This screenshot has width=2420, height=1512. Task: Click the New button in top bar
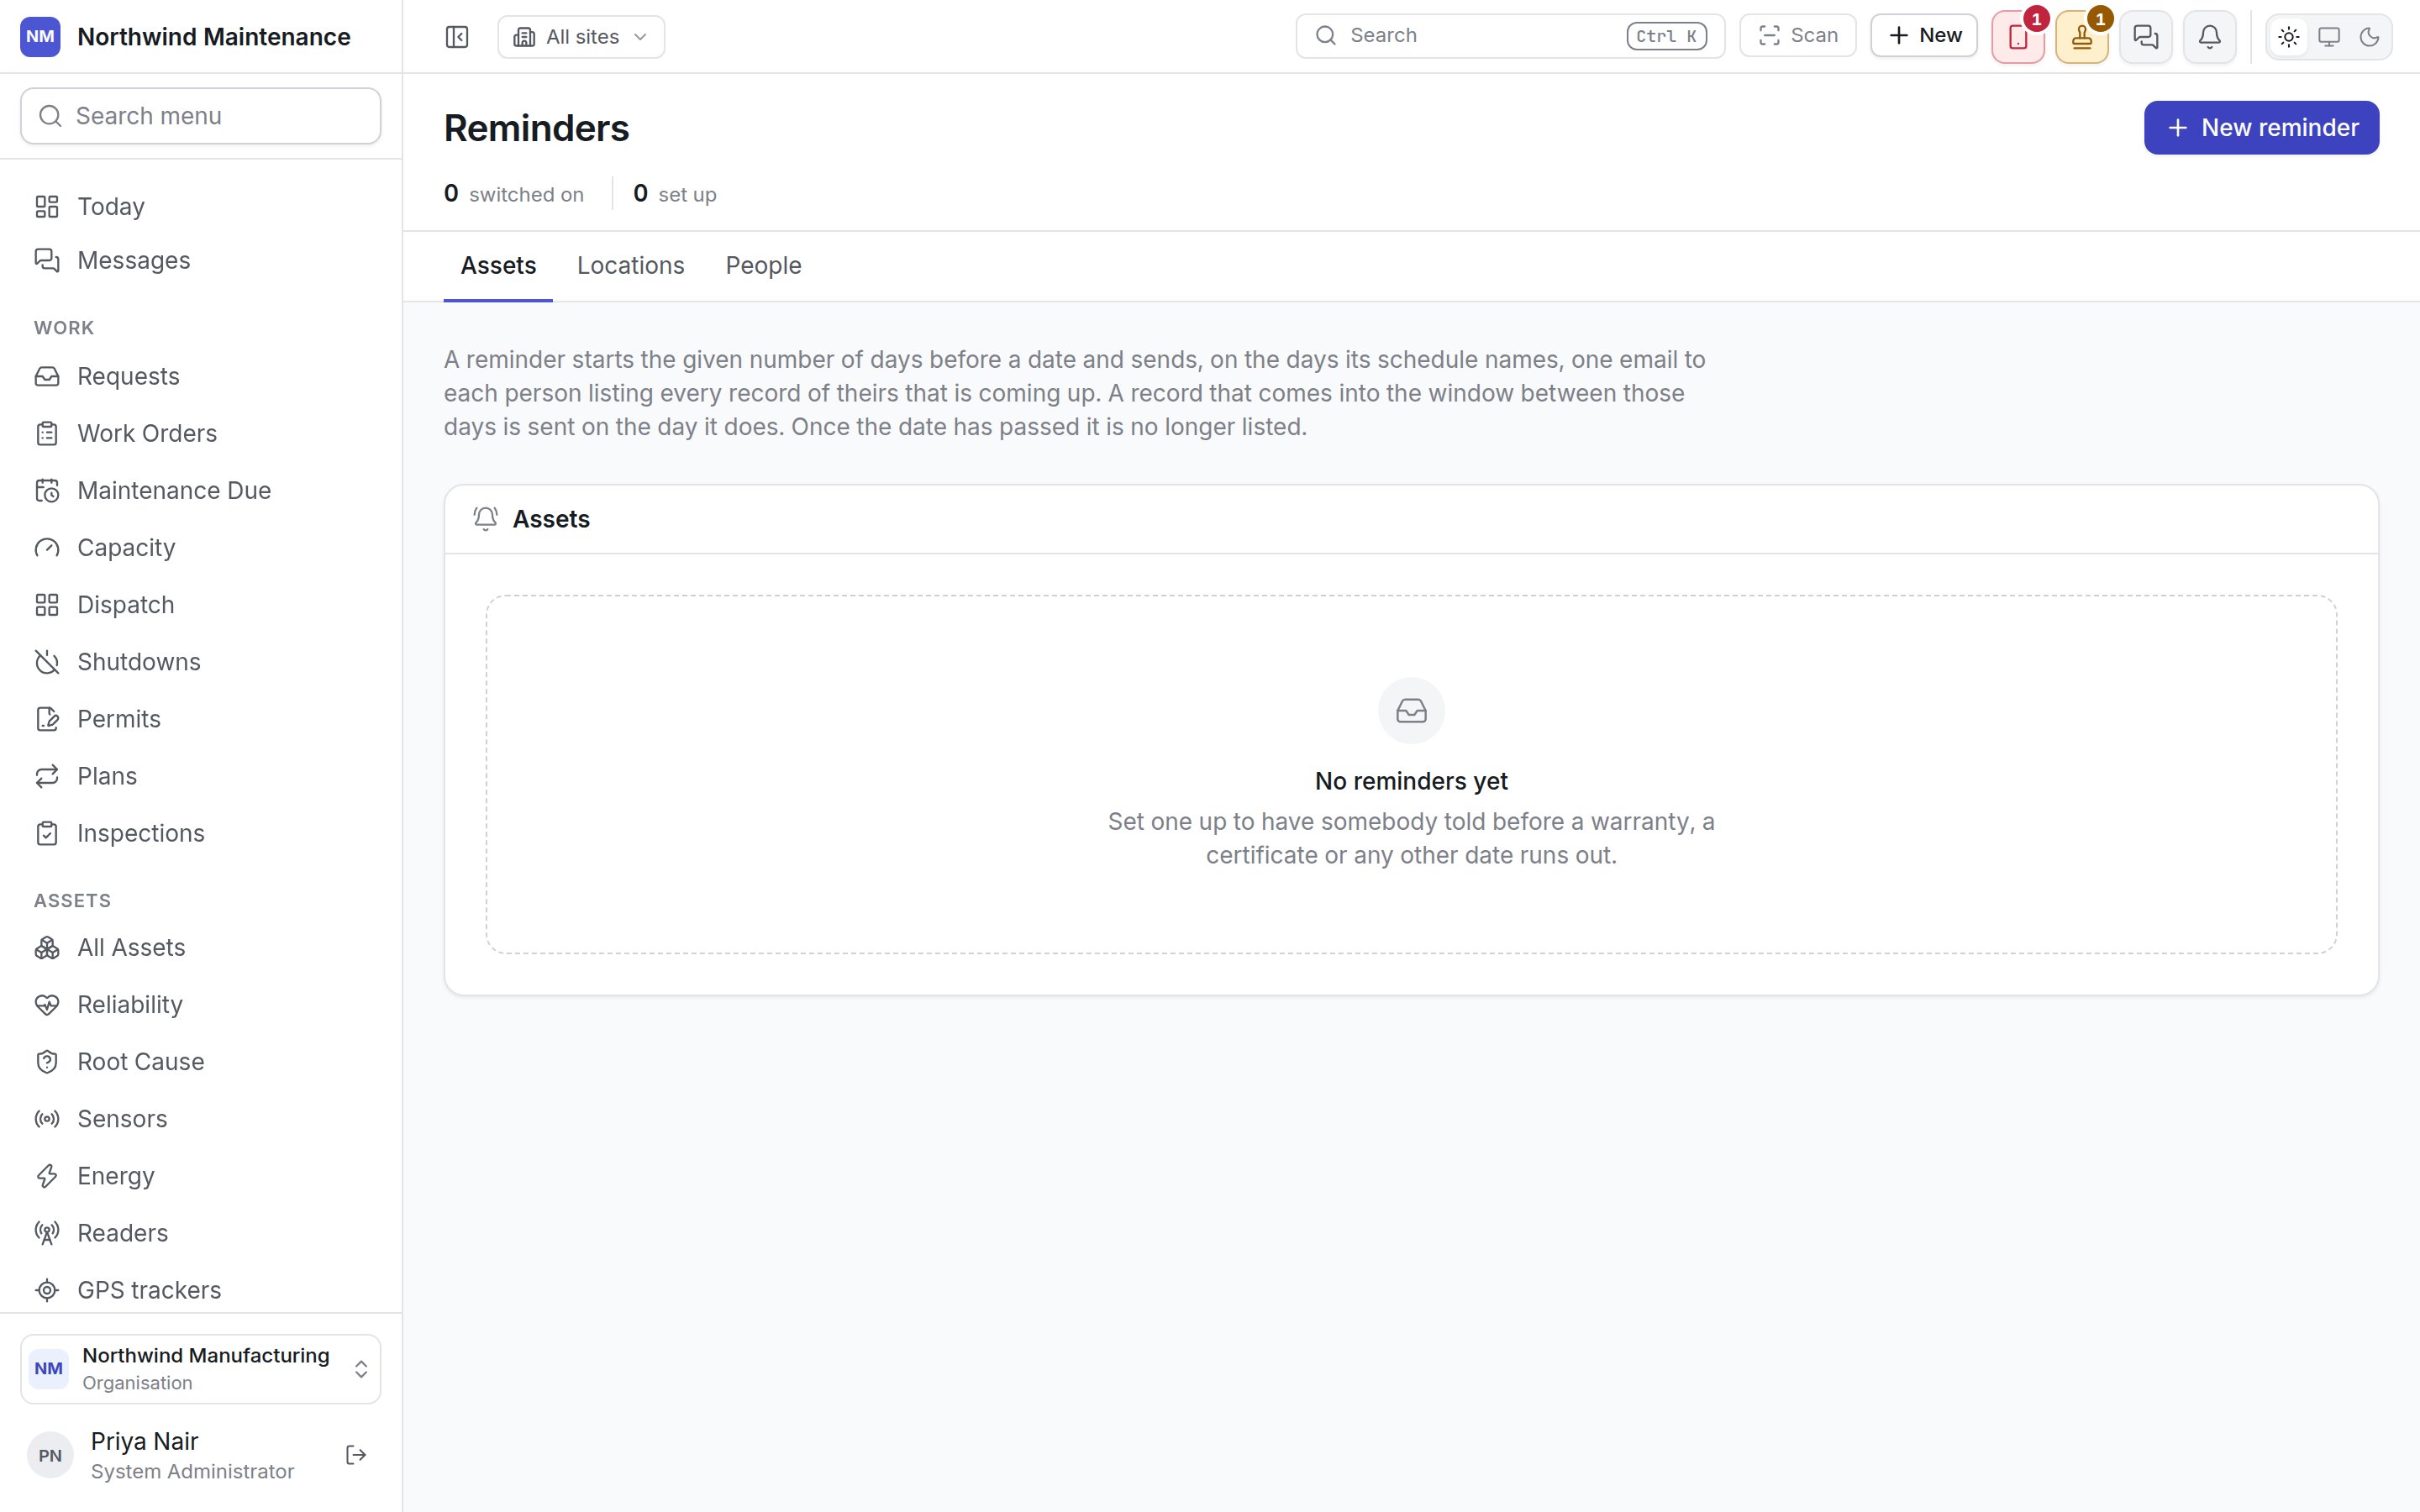[1924, 36]
